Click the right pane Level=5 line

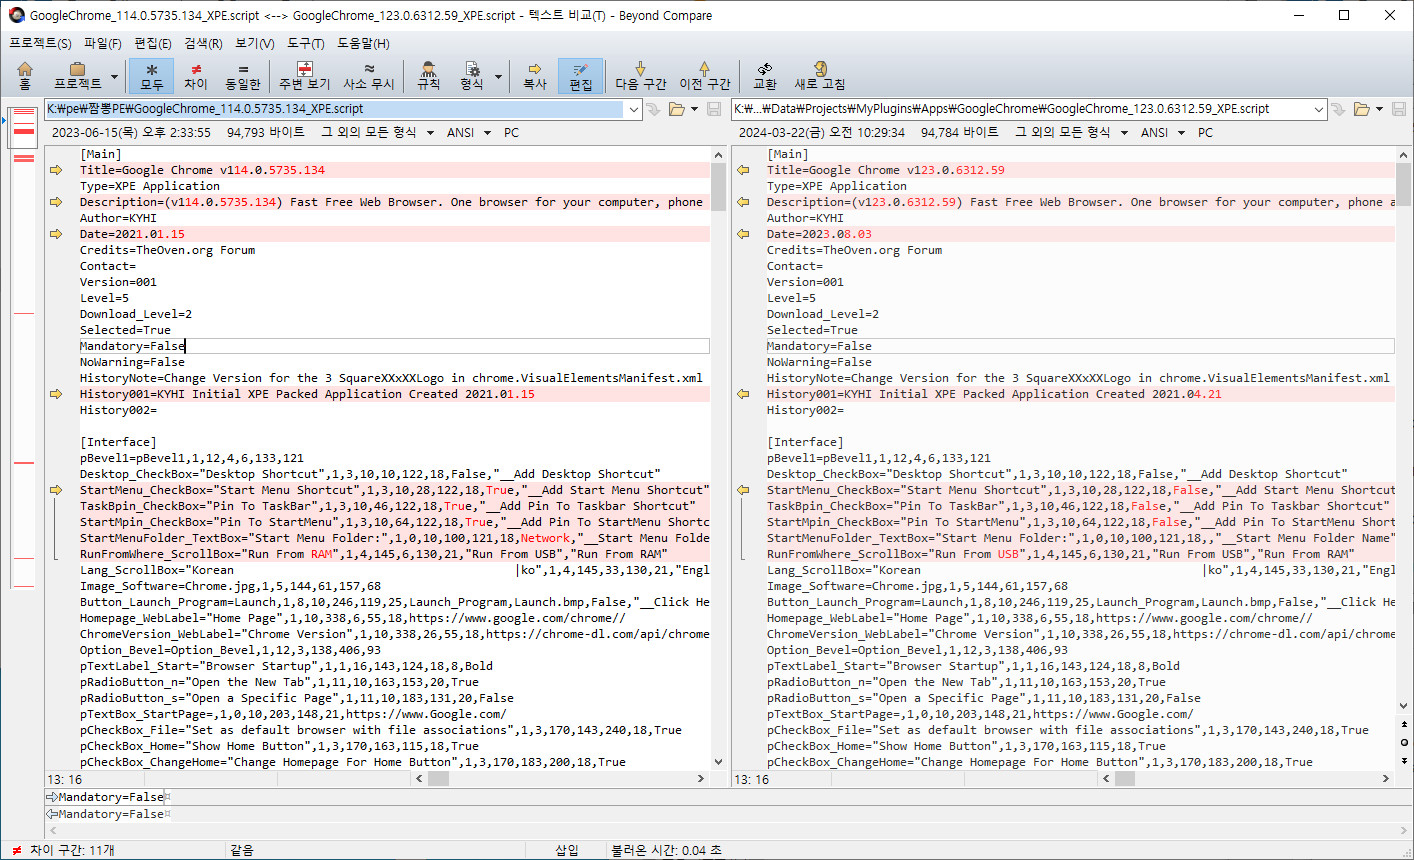pyautogui.click(x=791, y=298)
